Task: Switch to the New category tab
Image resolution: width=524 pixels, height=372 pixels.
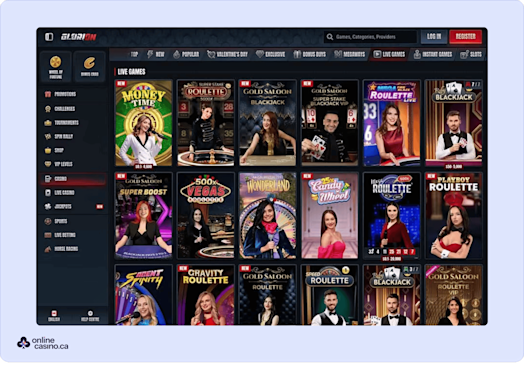Action: tap(156, 54)
